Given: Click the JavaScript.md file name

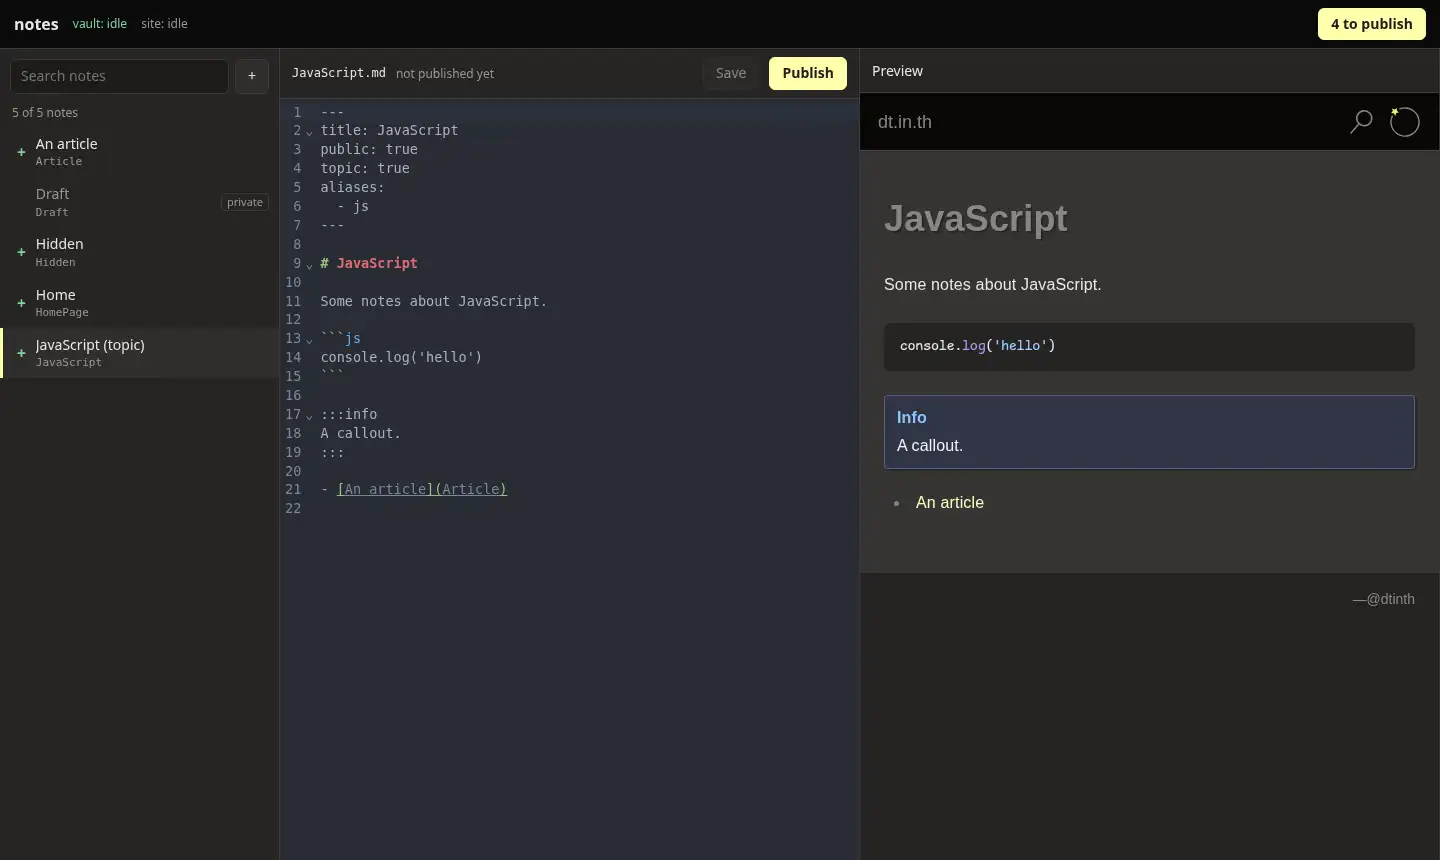Looking at the screenshot, I should 338,73.
